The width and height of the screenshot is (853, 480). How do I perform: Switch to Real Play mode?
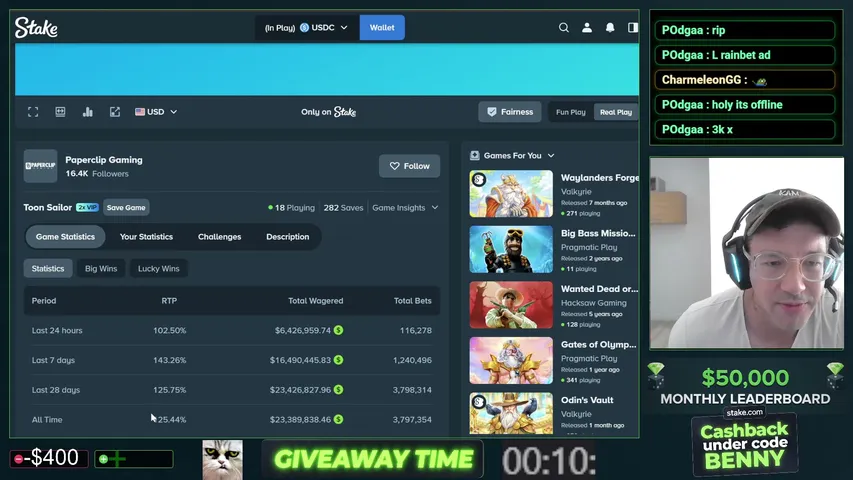[x=616, y=112]
